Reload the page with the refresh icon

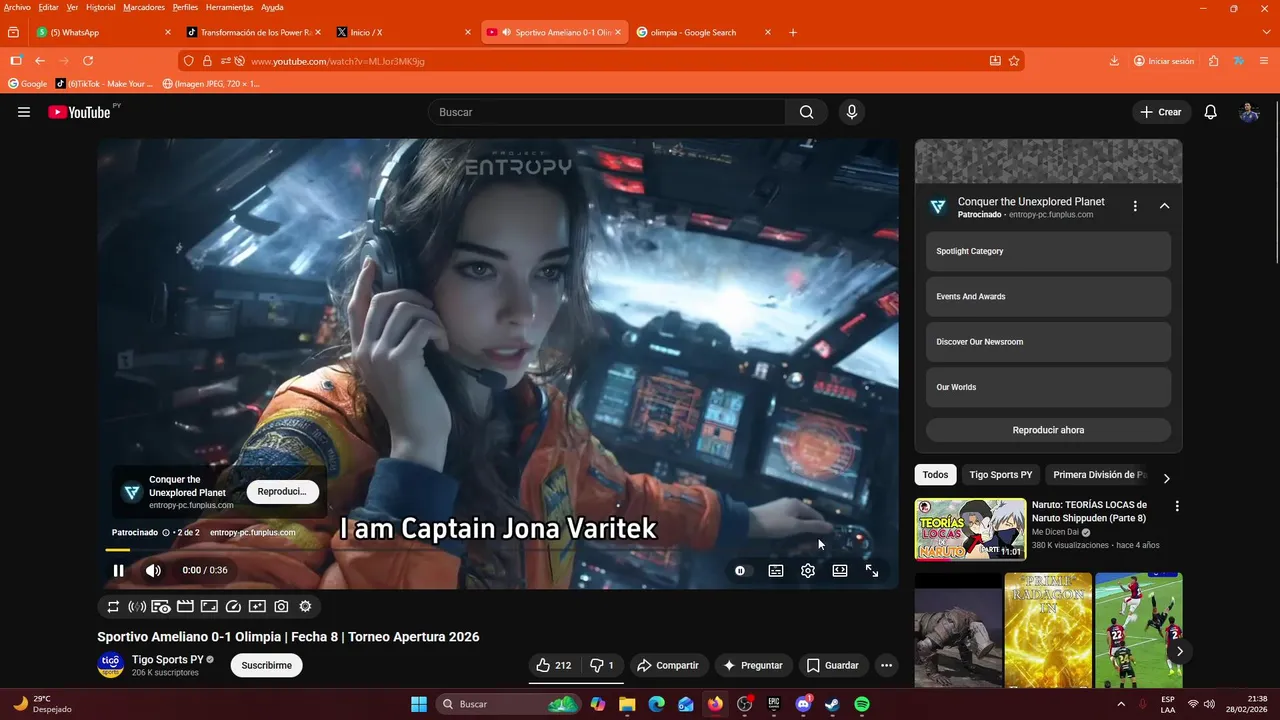pos(88,61)
